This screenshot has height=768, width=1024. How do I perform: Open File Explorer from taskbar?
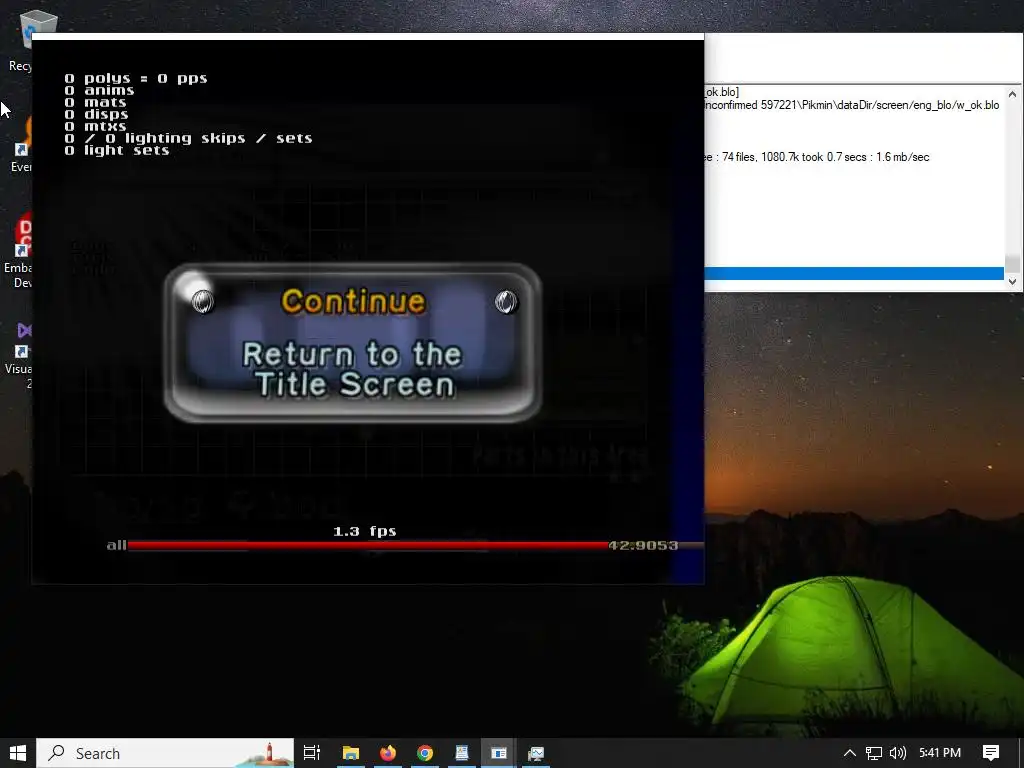tap(351, 753)
